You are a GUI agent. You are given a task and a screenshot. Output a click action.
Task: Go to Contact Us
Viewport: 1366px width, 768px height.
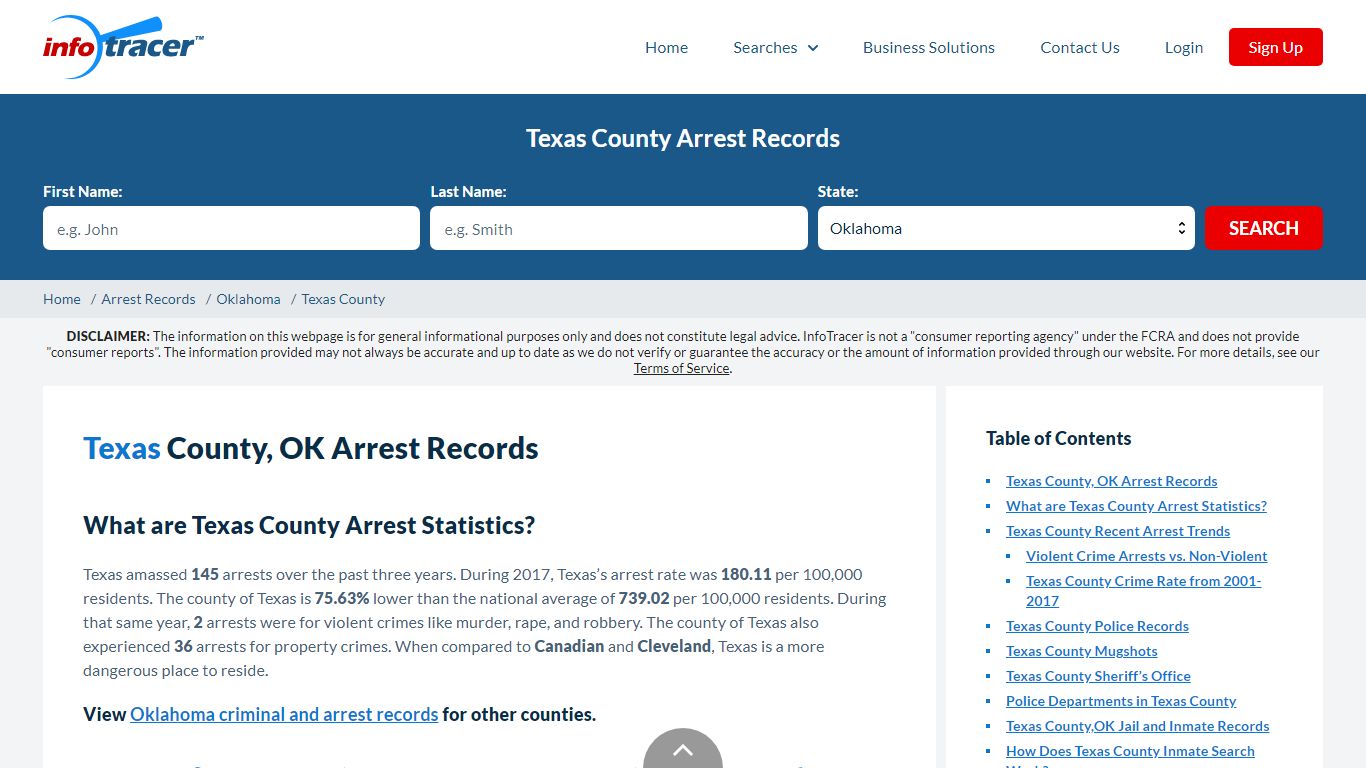[1079, 47]
